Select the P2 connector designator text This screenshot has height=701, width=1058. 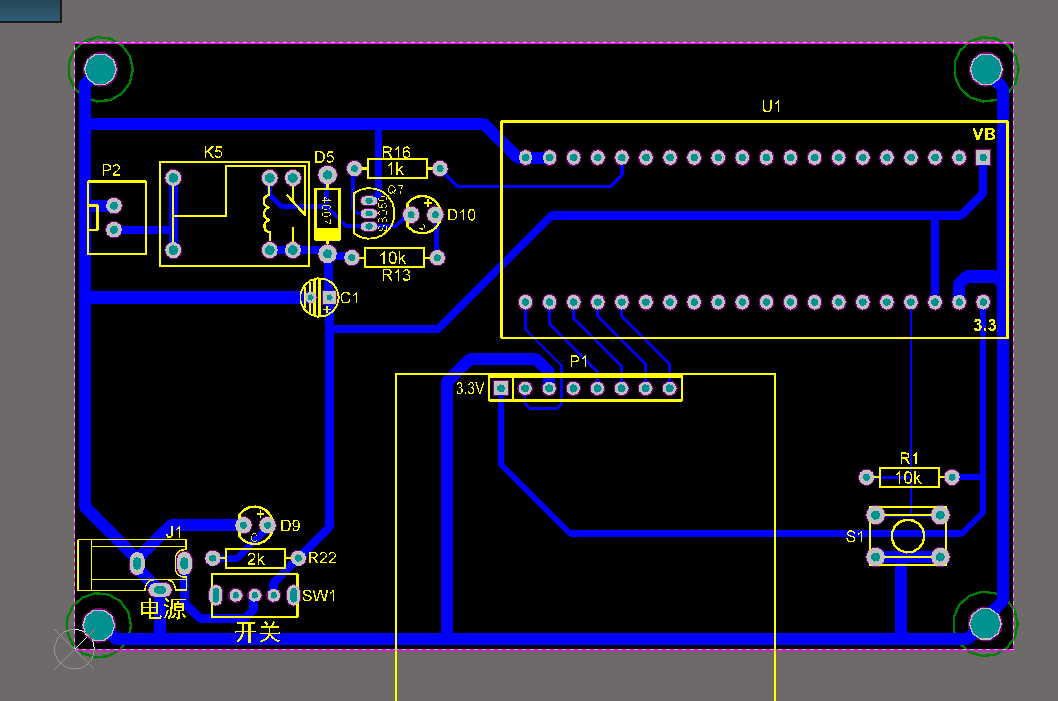pyautogui.click(x=111, y=170)
